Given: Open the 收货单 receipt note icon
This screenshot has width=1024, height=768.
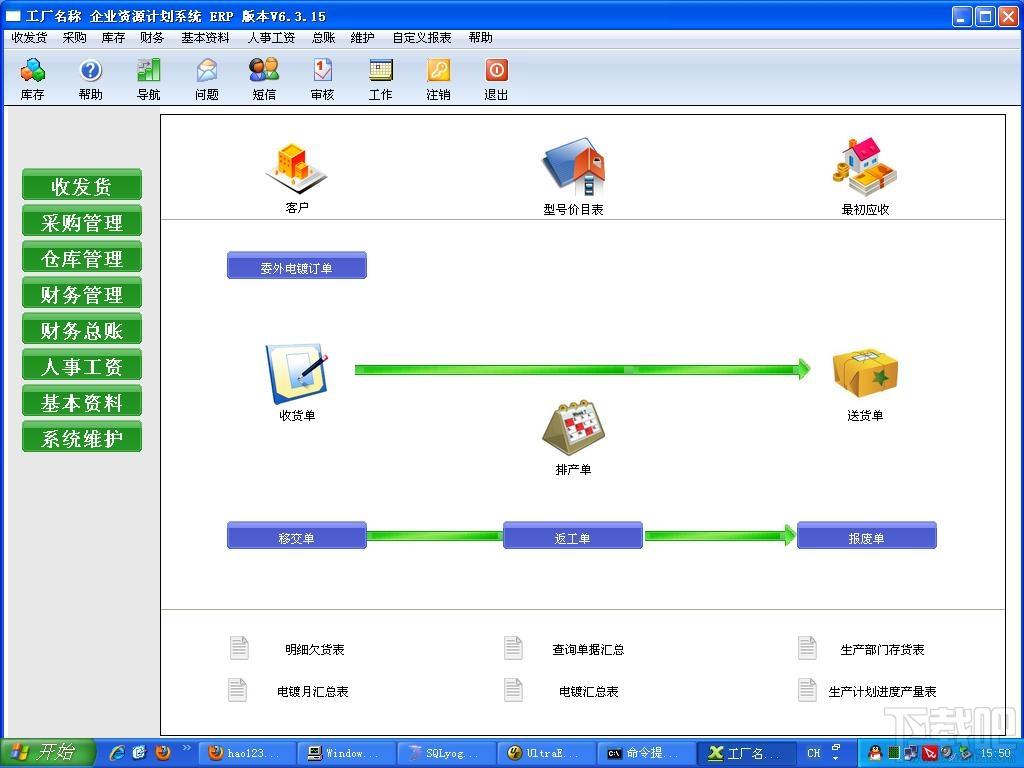Looking at the screenshot, I should tap(296, 374).
